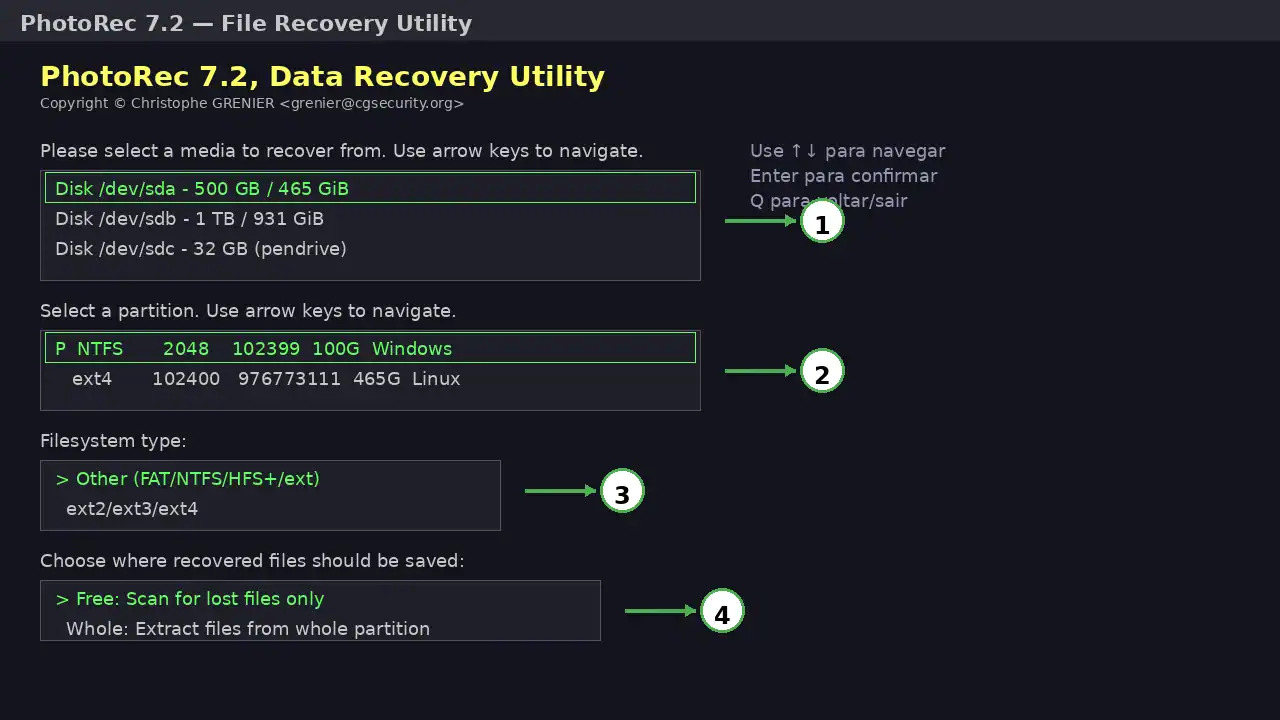This screenshot has width=1280, height=720.
Task: Click the numbered circle marker 4
Action: click(722, 611)
